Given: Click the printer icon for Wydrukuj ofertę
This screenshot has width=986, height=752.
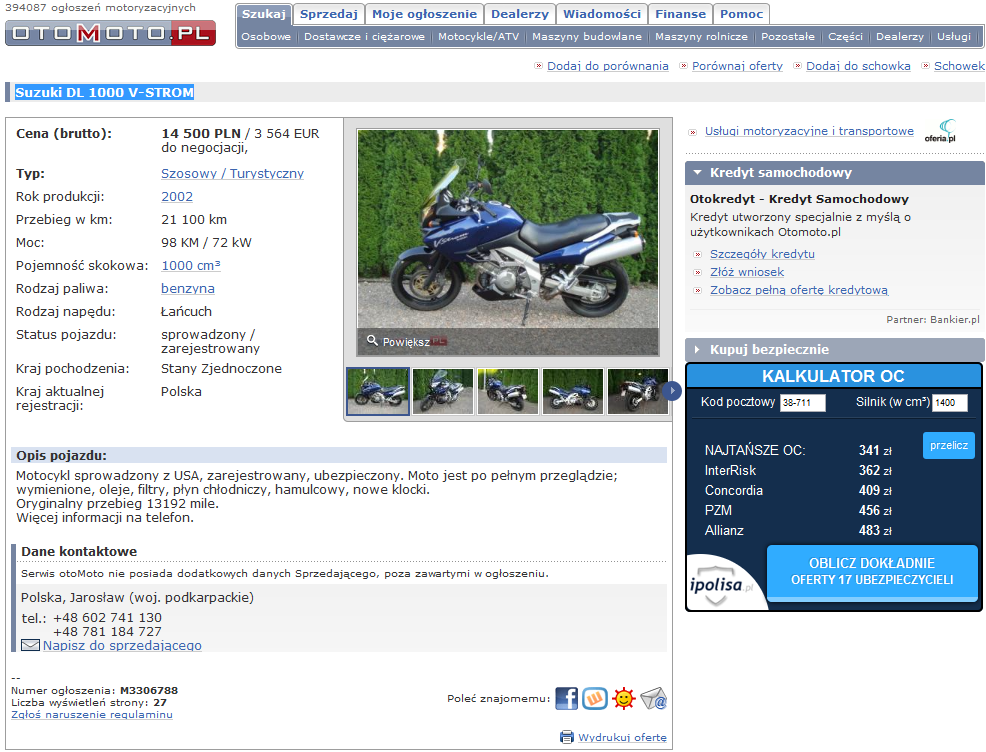Looking at the screenshot, I should (567, 737).
